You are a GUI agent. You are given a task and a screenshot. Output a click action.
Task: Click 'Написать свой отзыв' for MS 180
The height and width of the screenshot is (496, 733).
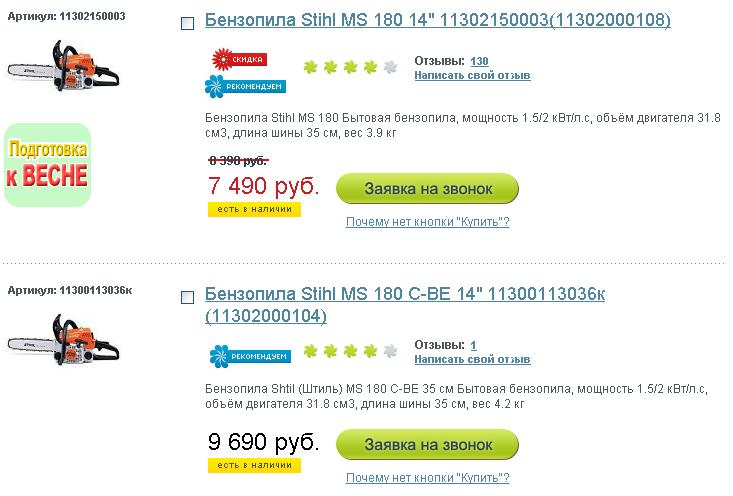[x=472, y=75]
